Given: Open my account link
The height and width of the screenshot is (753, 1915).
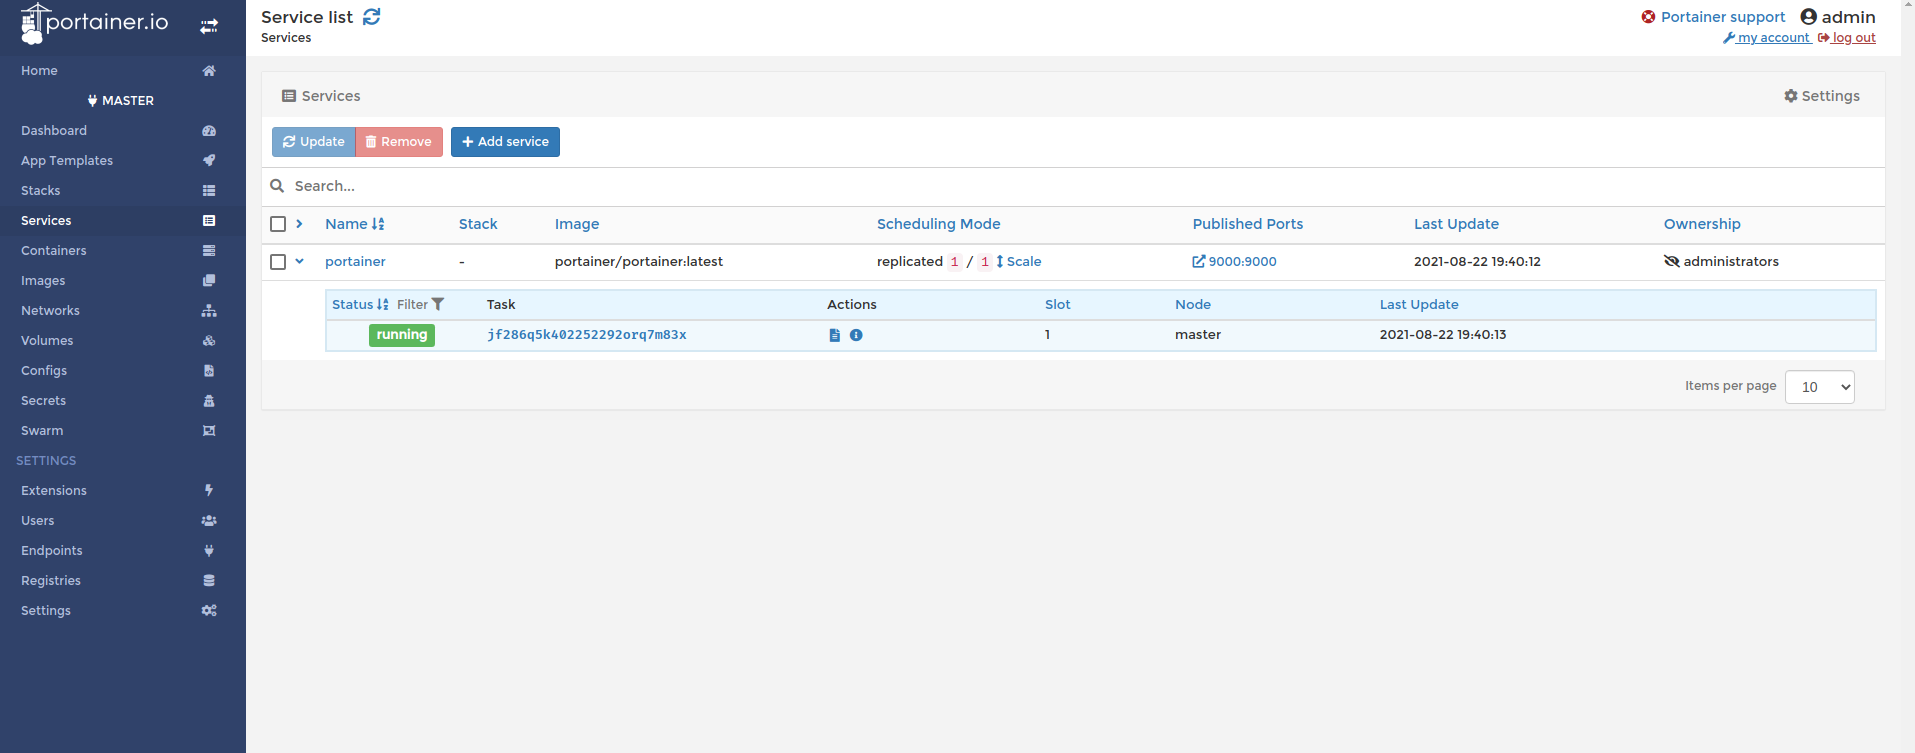Looking at the screenshot, I should coord(1767,38).
